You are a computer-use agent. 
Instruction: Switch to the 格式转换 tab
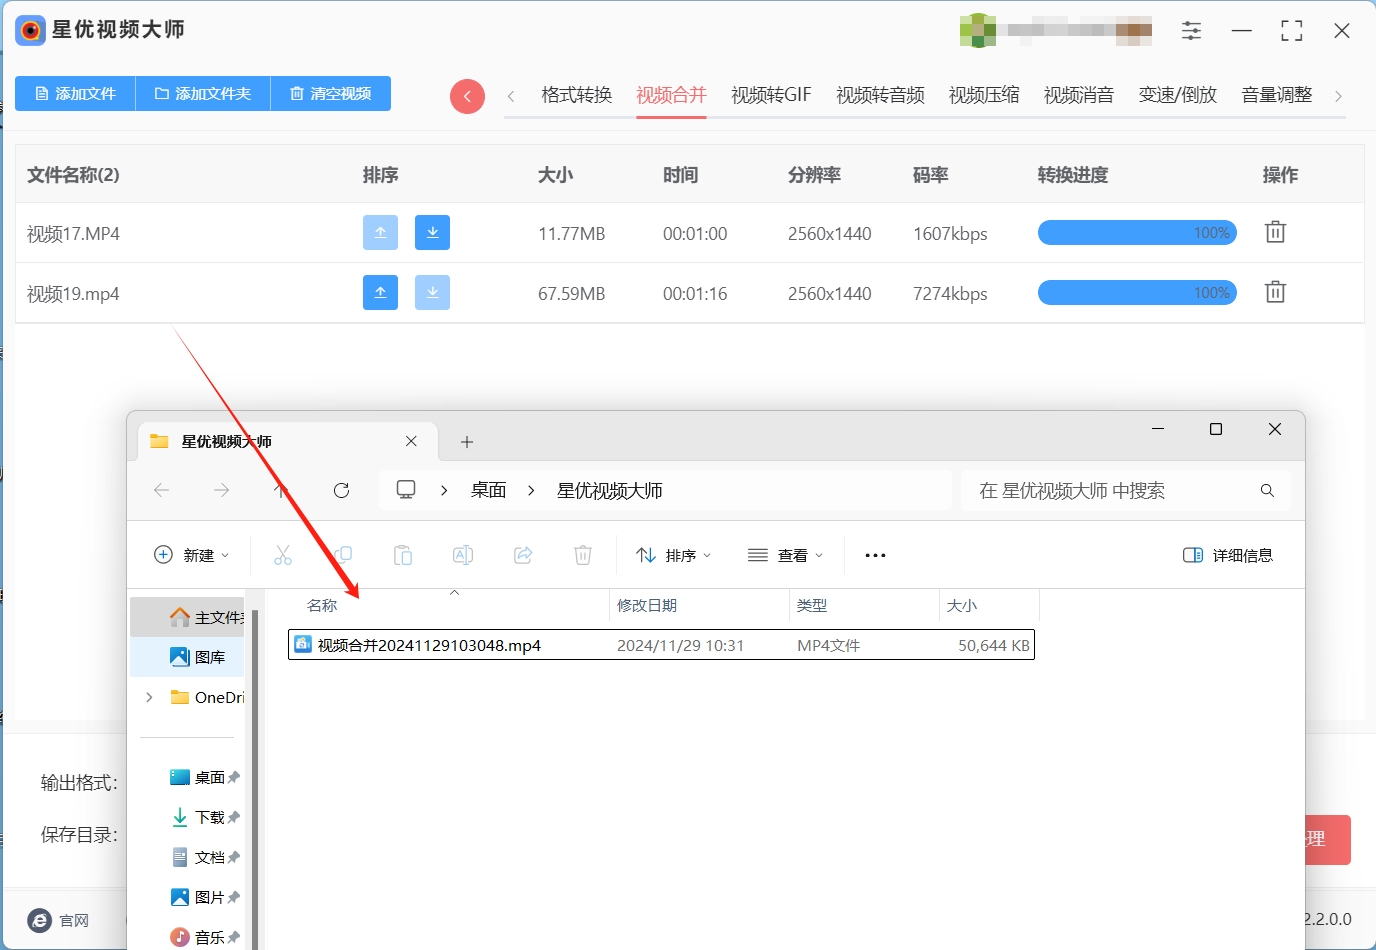576,95
